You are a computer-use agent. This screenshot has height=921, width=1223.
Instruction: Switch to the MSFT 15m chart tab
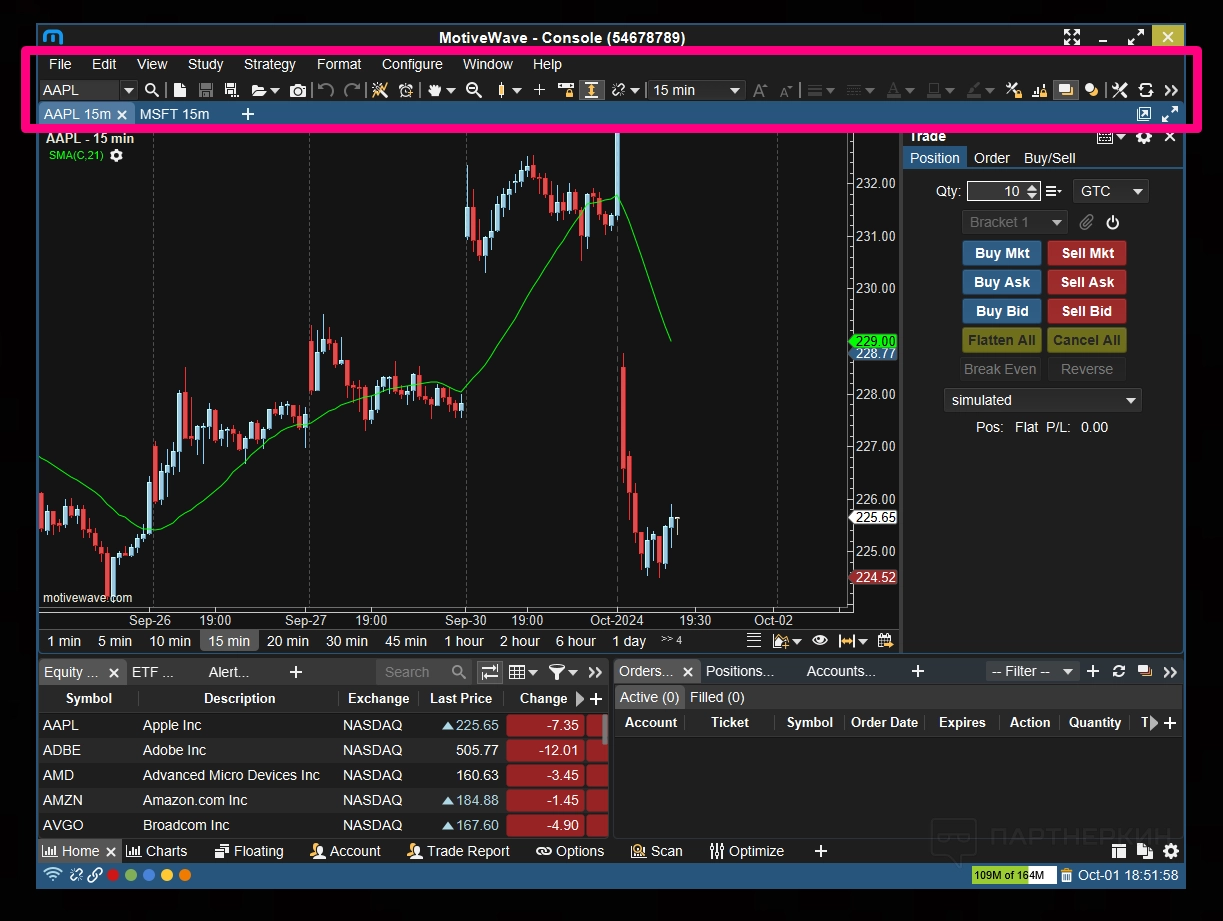(x=175, y=114)
